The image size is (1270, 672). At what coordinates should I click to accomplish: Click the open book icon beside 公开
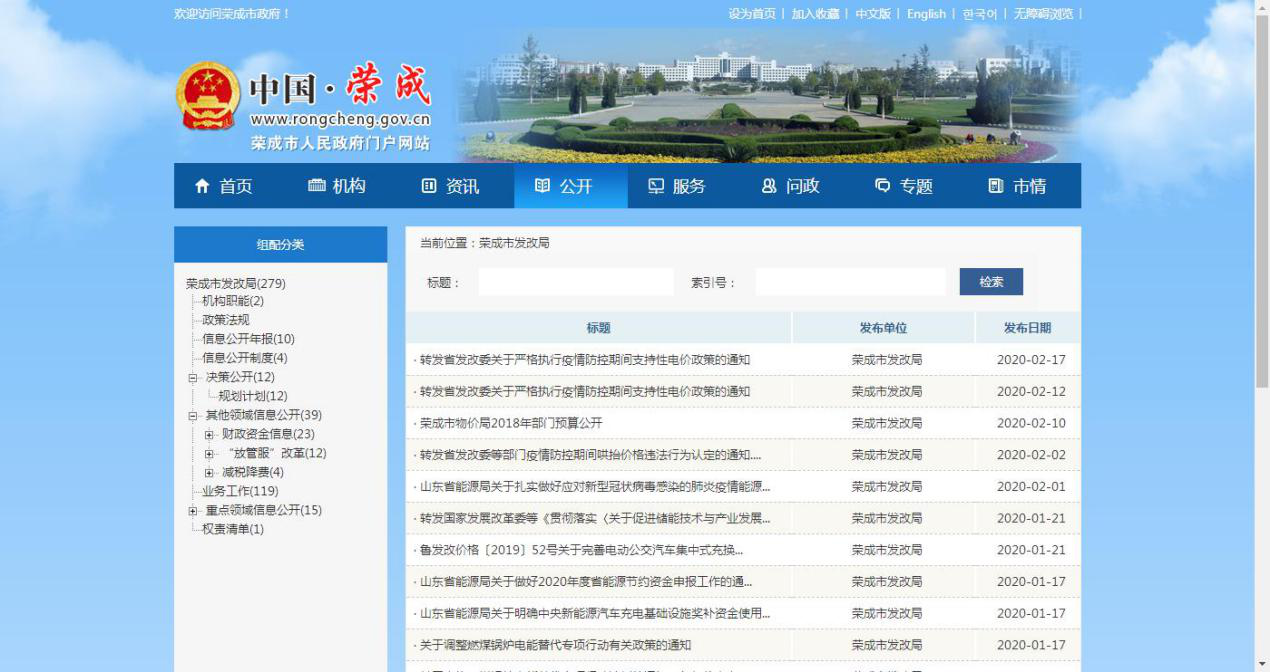543,186
